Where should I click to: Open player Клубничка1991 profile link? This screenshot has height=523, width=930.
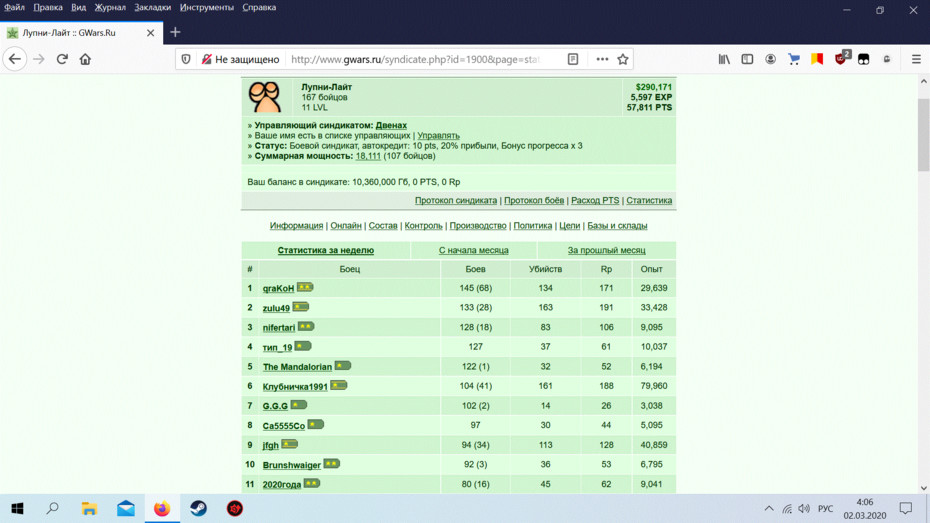pyautogui.click(x=295, y=387)
